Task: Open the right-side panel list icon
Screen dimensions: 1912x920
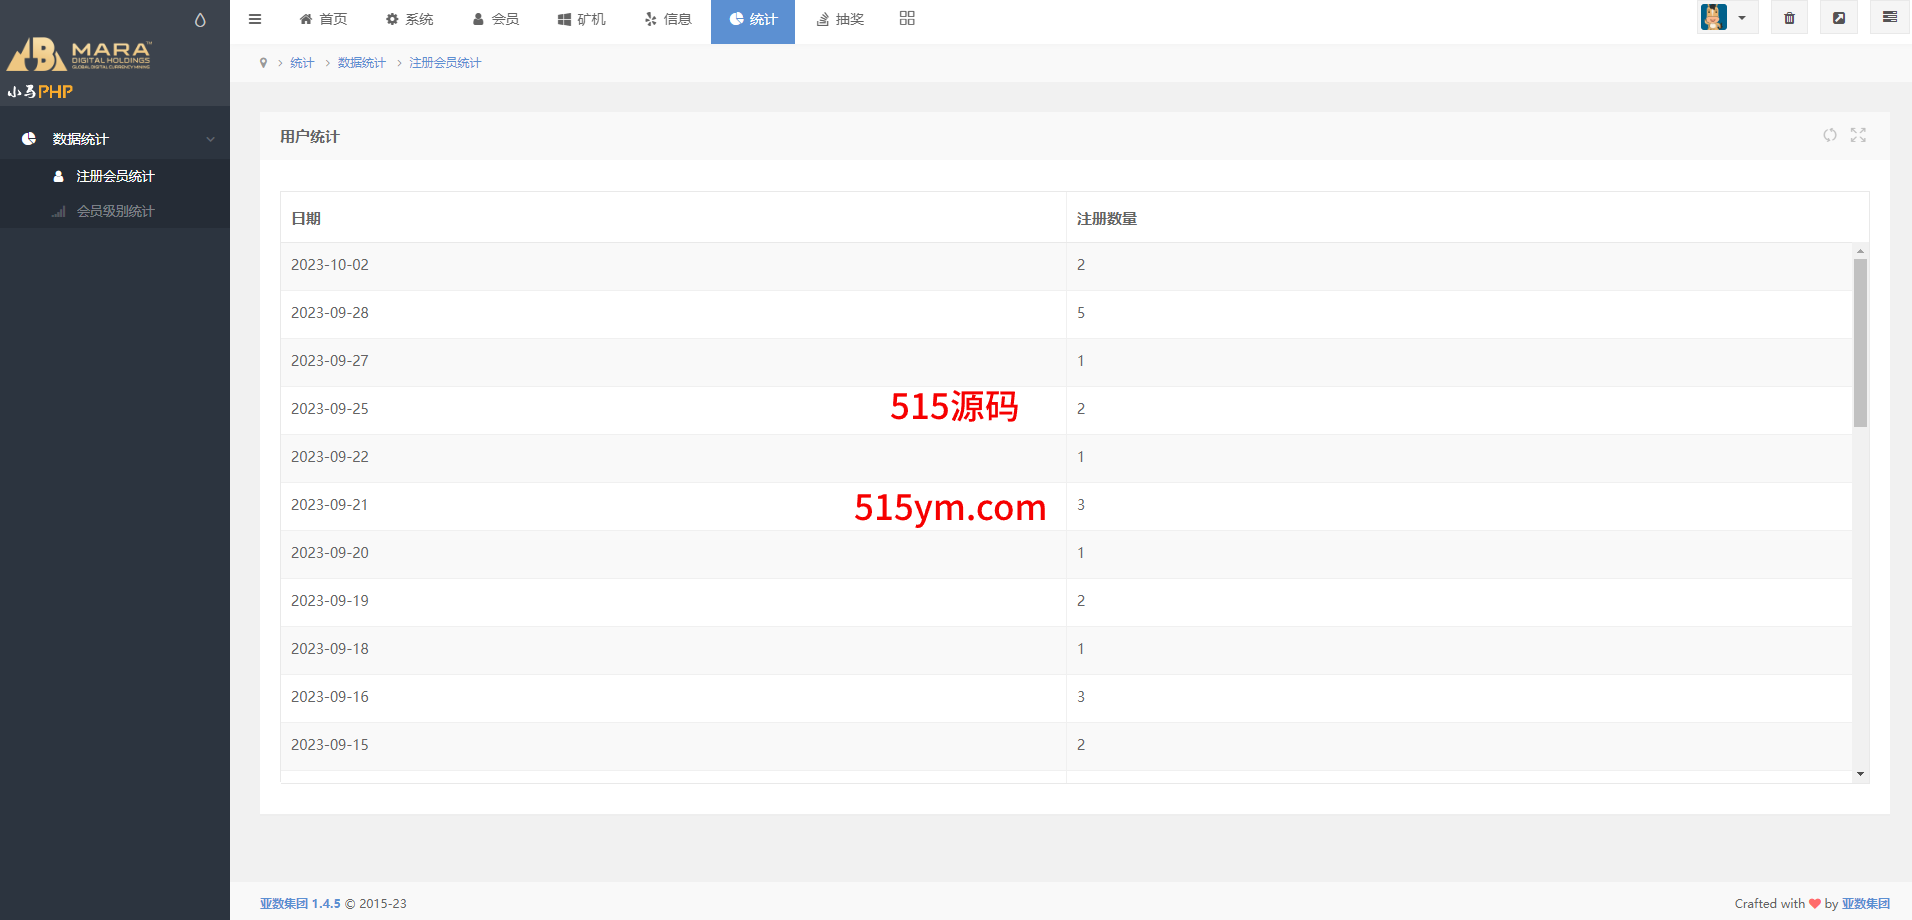Action: click(x=1889, y=18)
